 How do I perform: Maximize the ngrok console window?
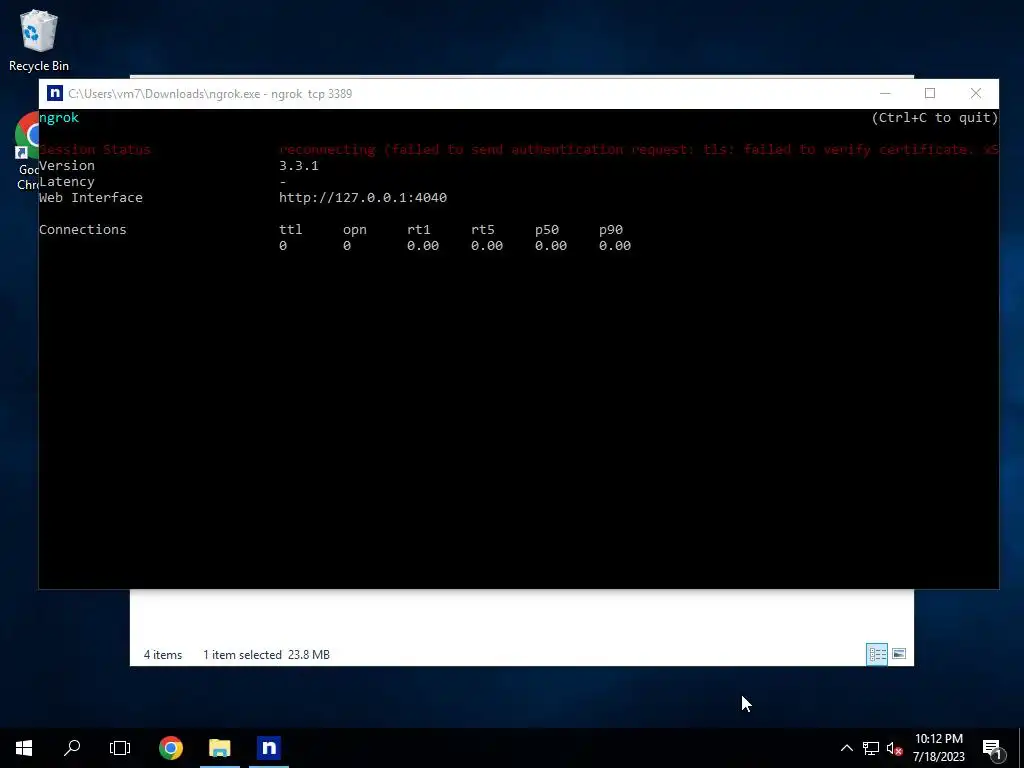(x=930, y=93)
